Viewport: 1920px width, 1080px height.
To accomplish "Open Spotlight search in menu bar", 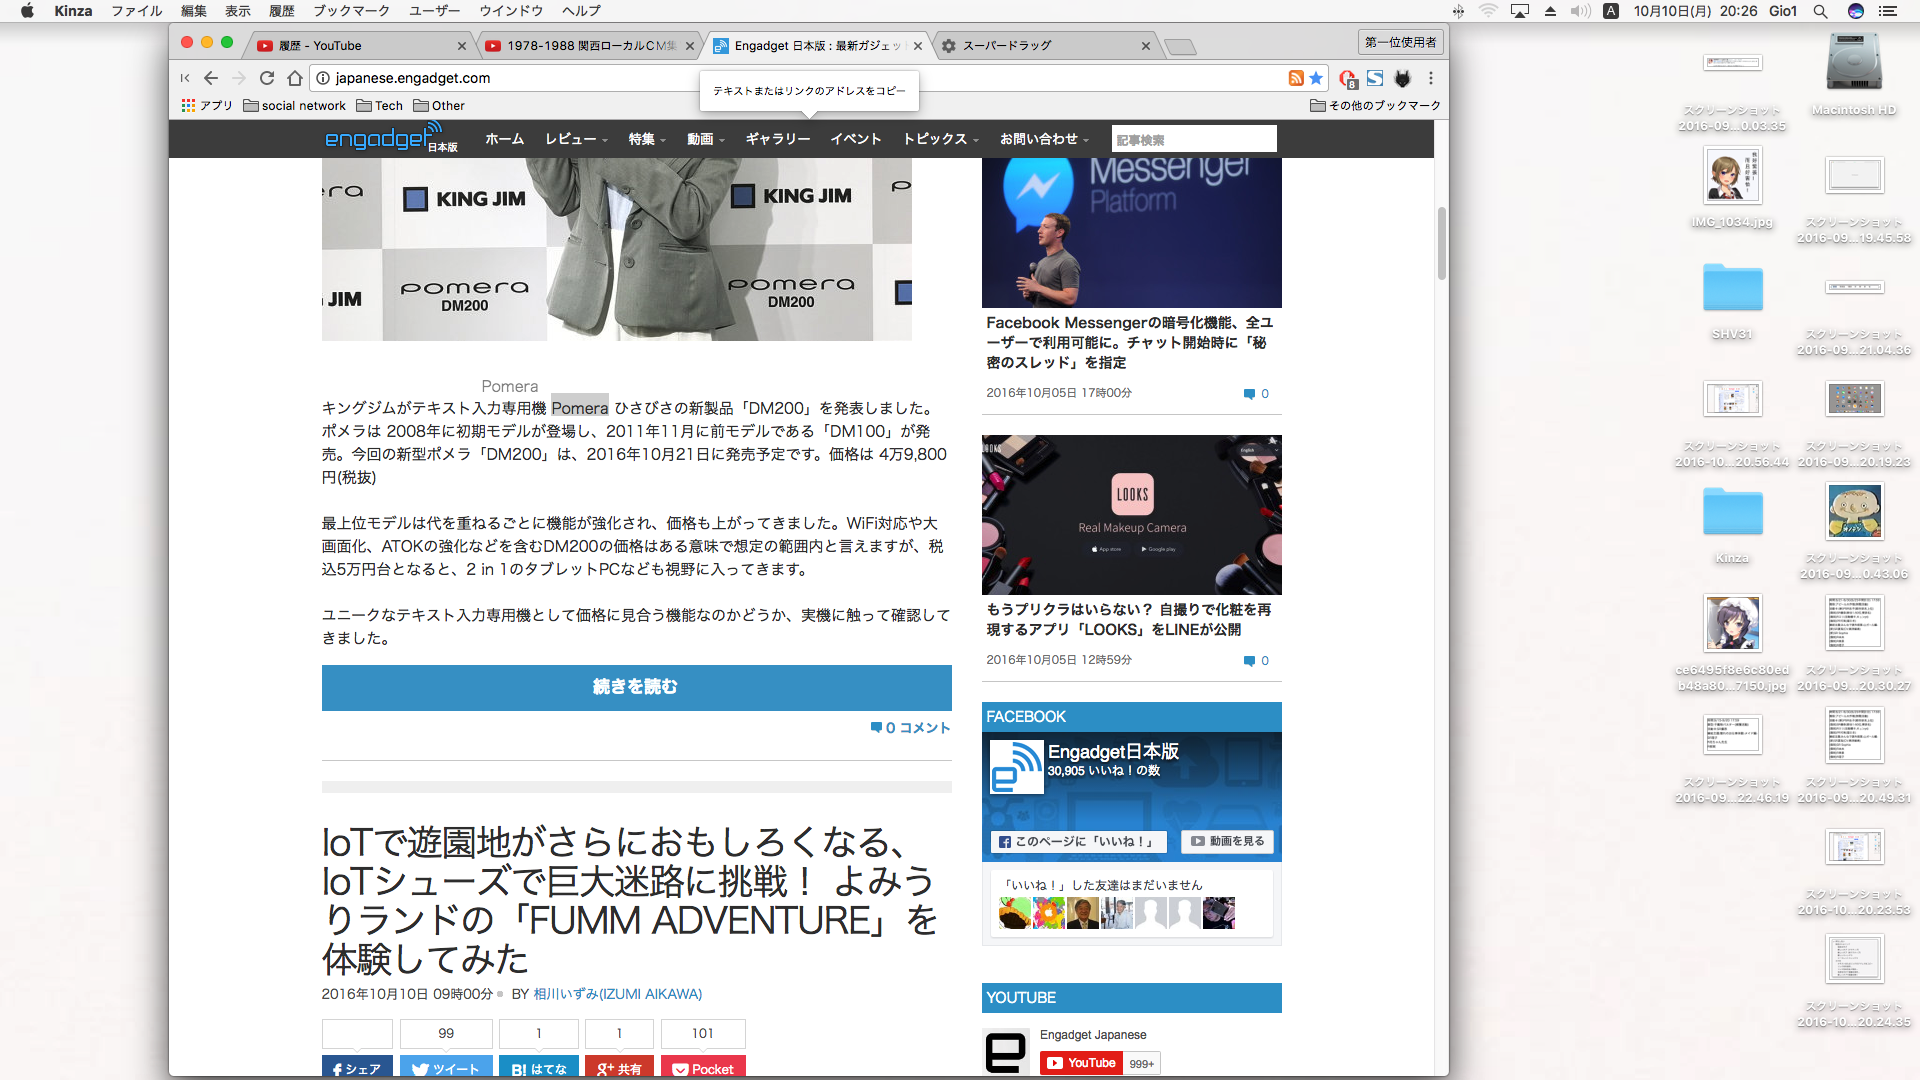I will pyautogui.click(x=1820, y=11).
